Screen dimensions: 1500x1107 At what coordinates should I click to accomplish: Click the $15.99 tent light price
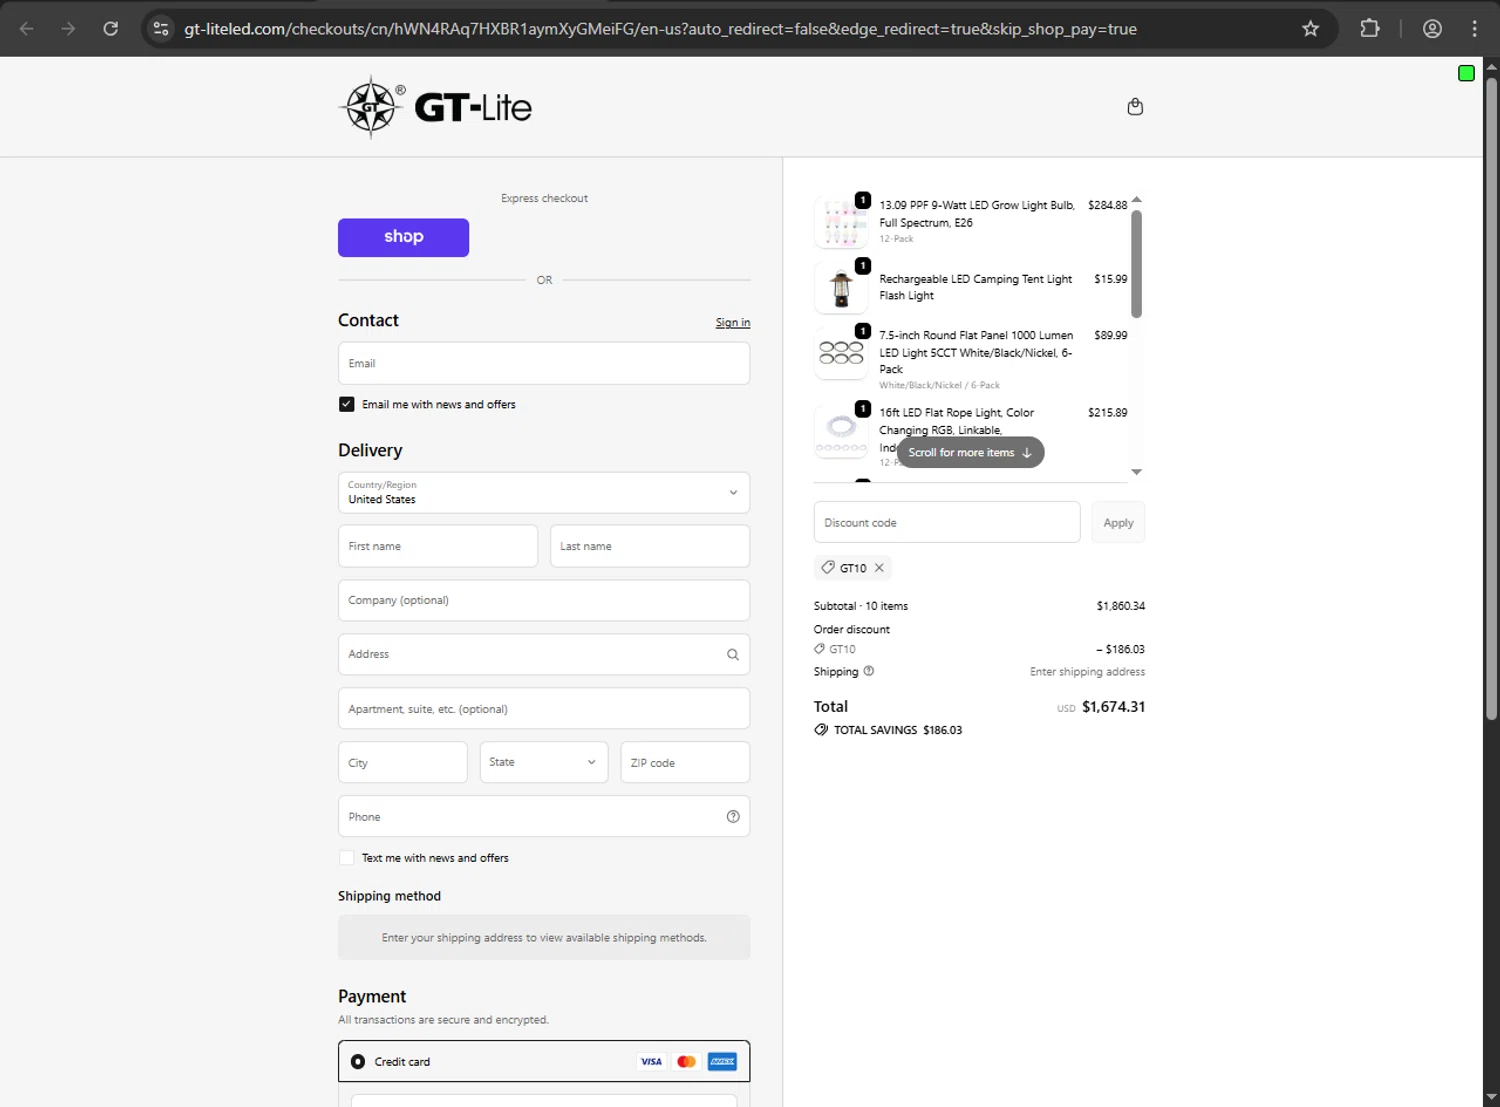pyautogui.click(x=1110, y=279)
